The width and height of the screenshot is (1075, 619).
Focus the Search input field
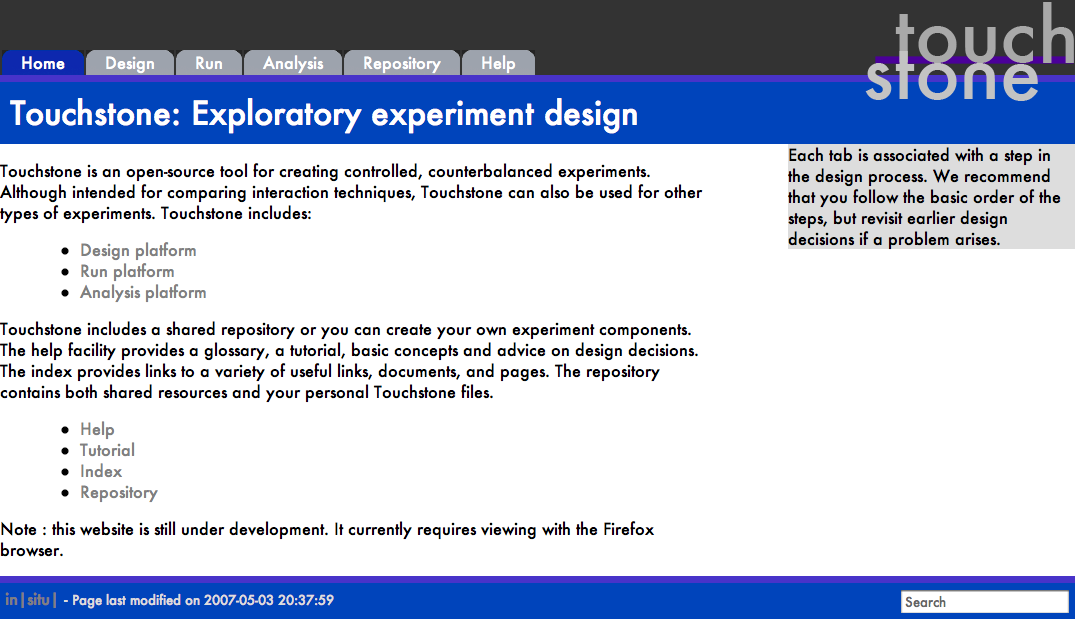tap(984, 602)
